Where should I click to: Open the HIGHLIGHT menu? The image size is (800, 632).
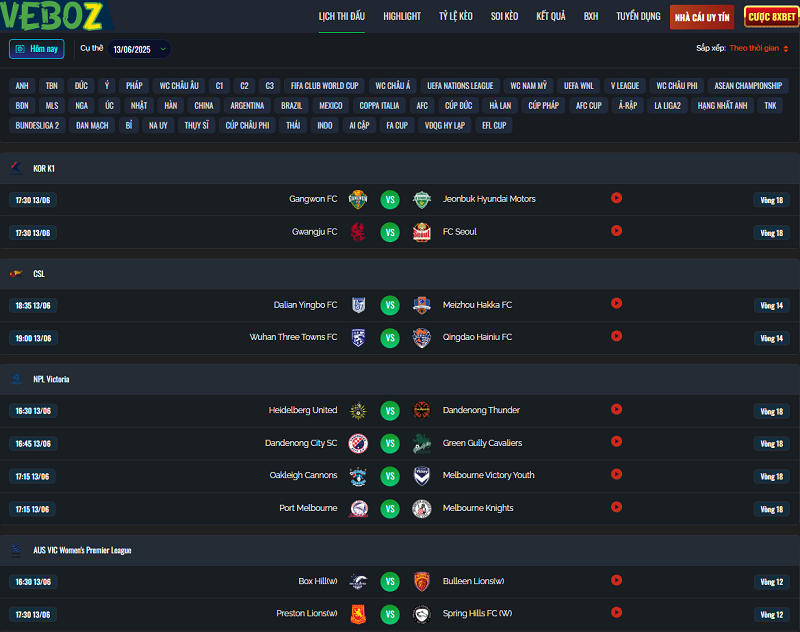(402, 16)
